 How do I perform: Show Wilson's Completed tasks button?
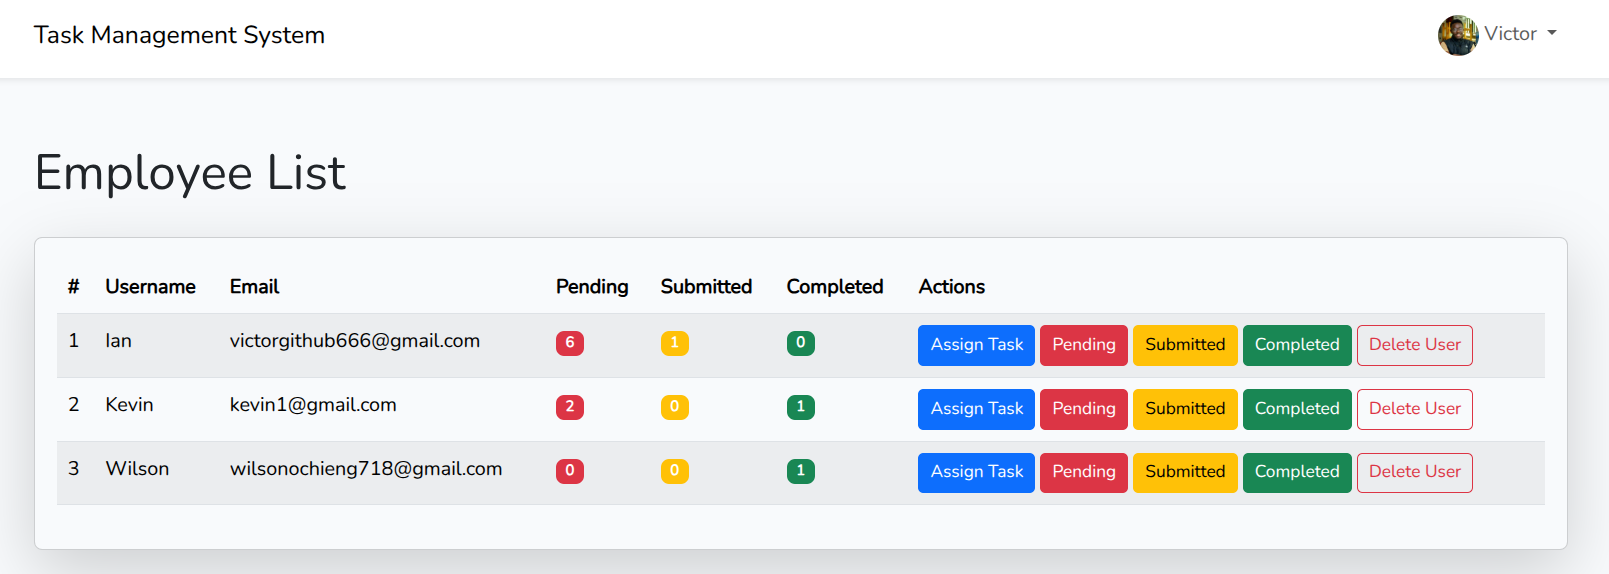click(x=1296, y=472)
